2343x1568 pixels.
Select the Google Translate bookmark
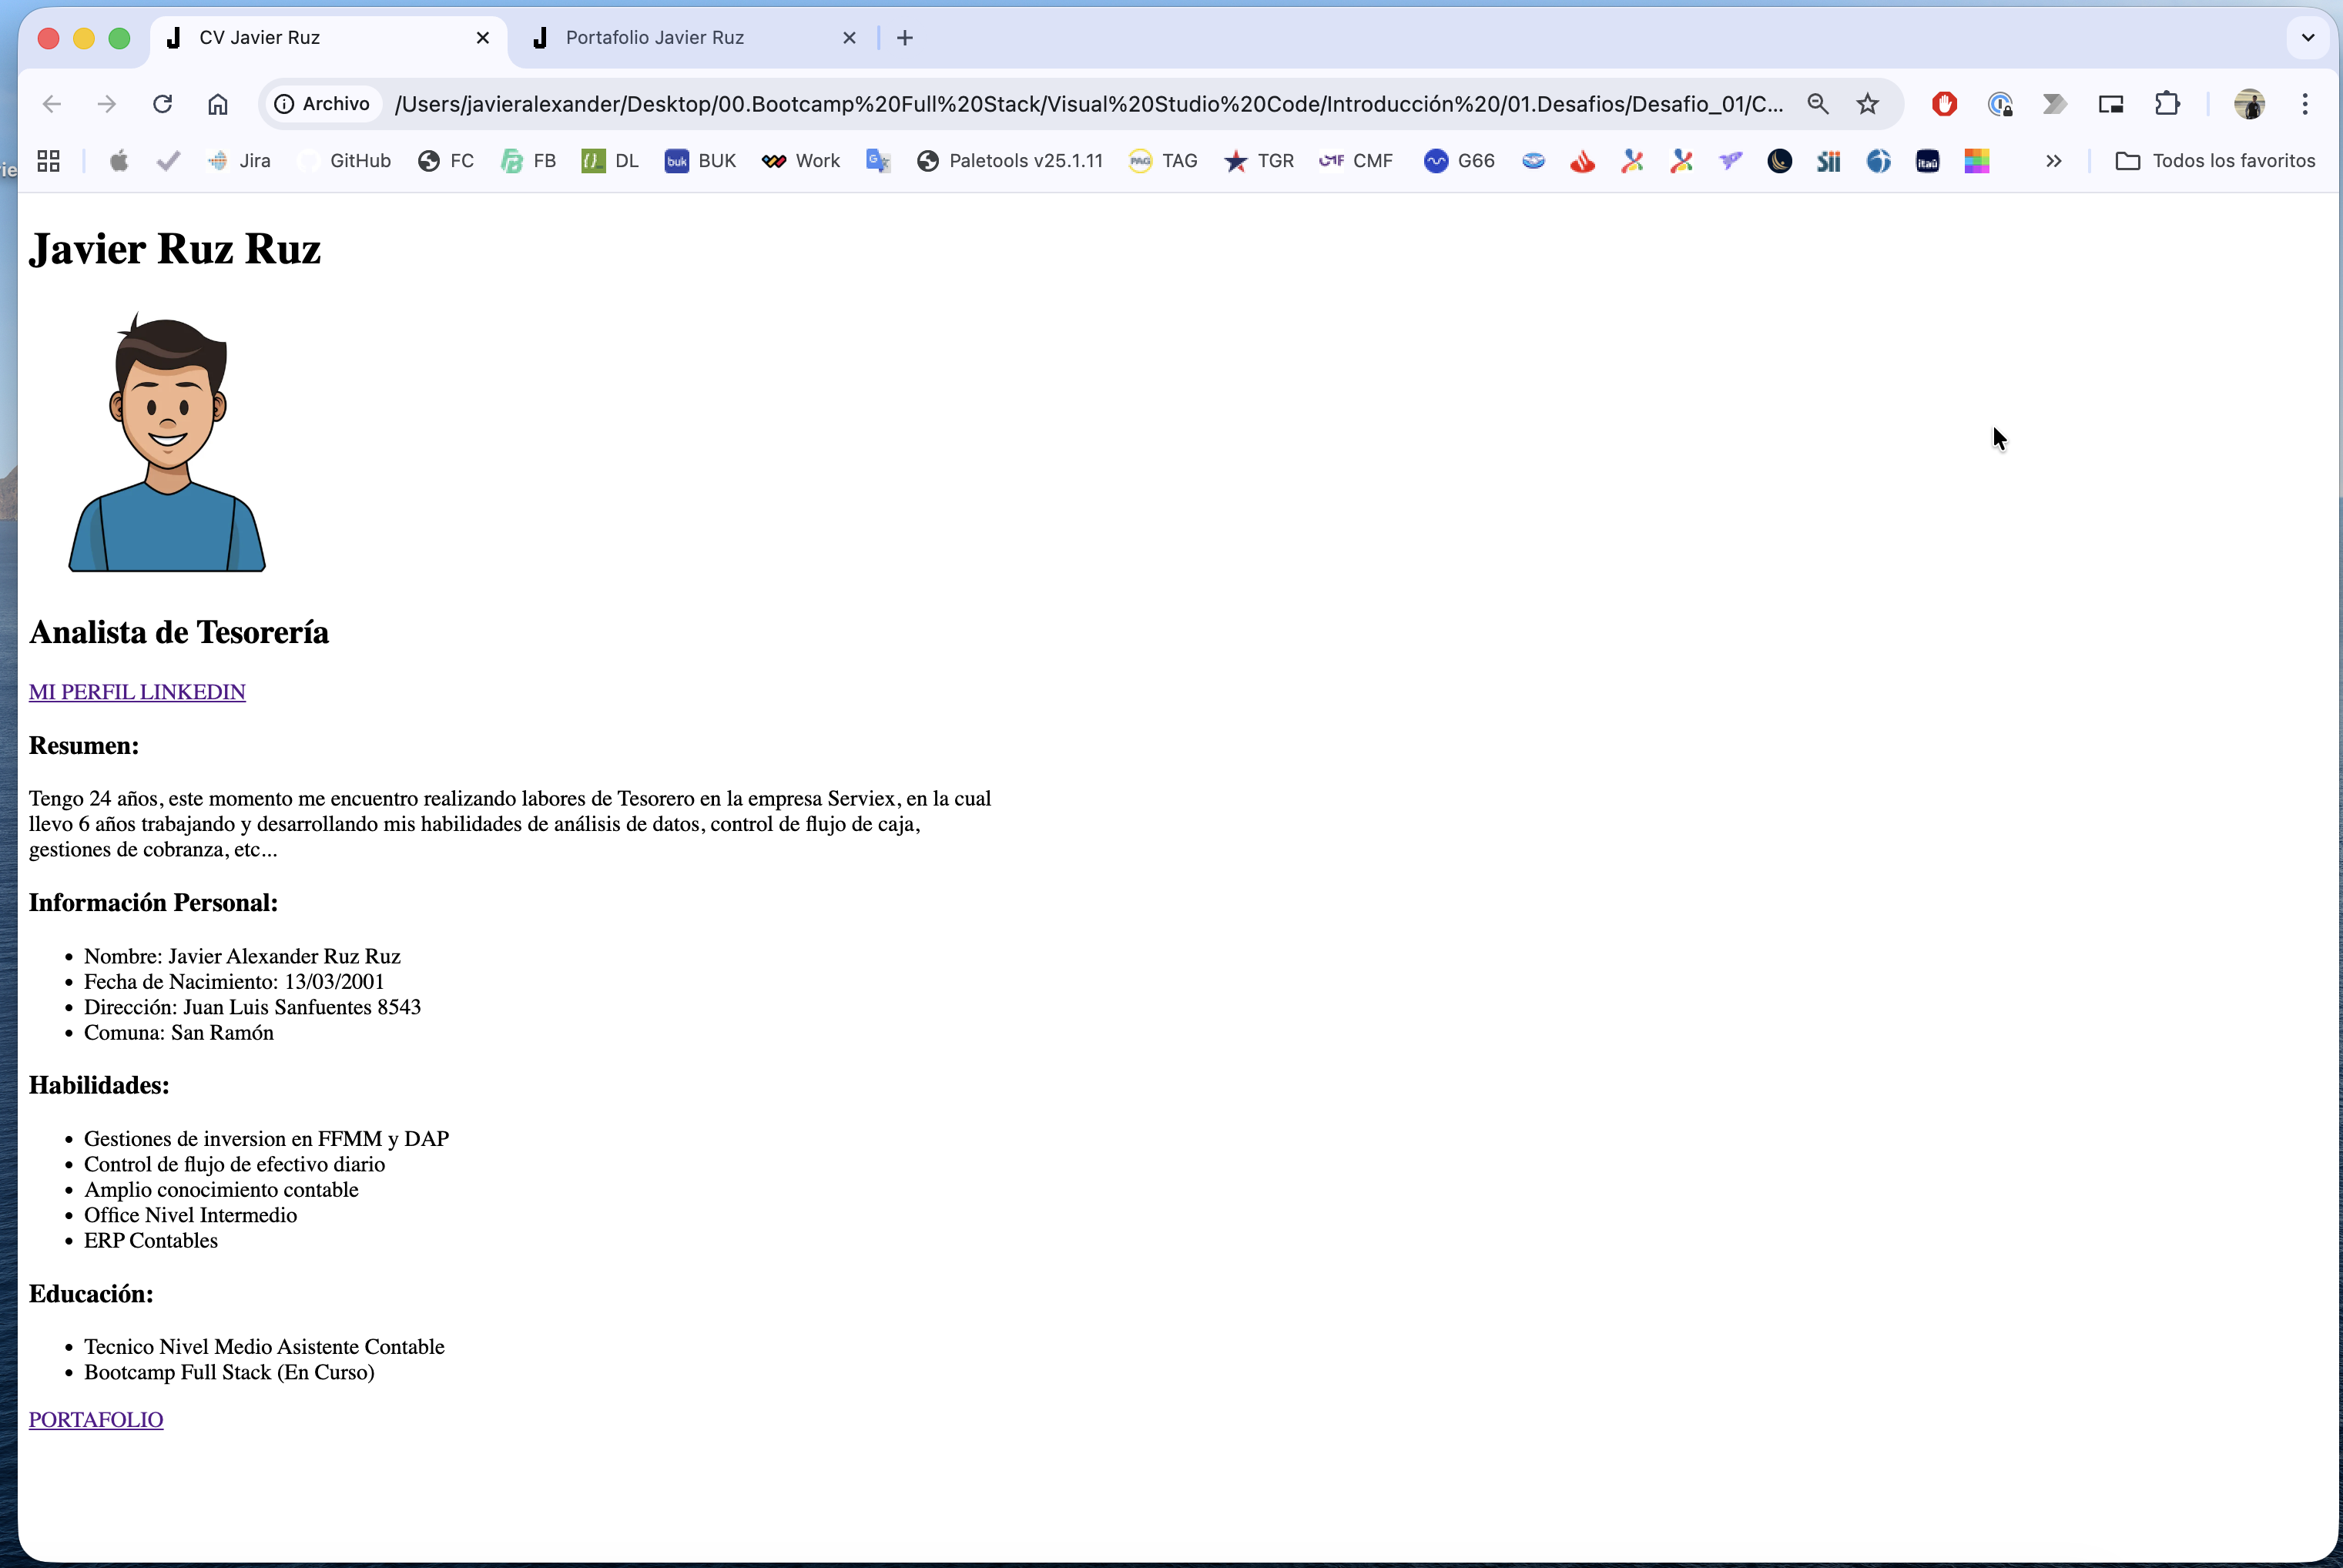point(877,160)
